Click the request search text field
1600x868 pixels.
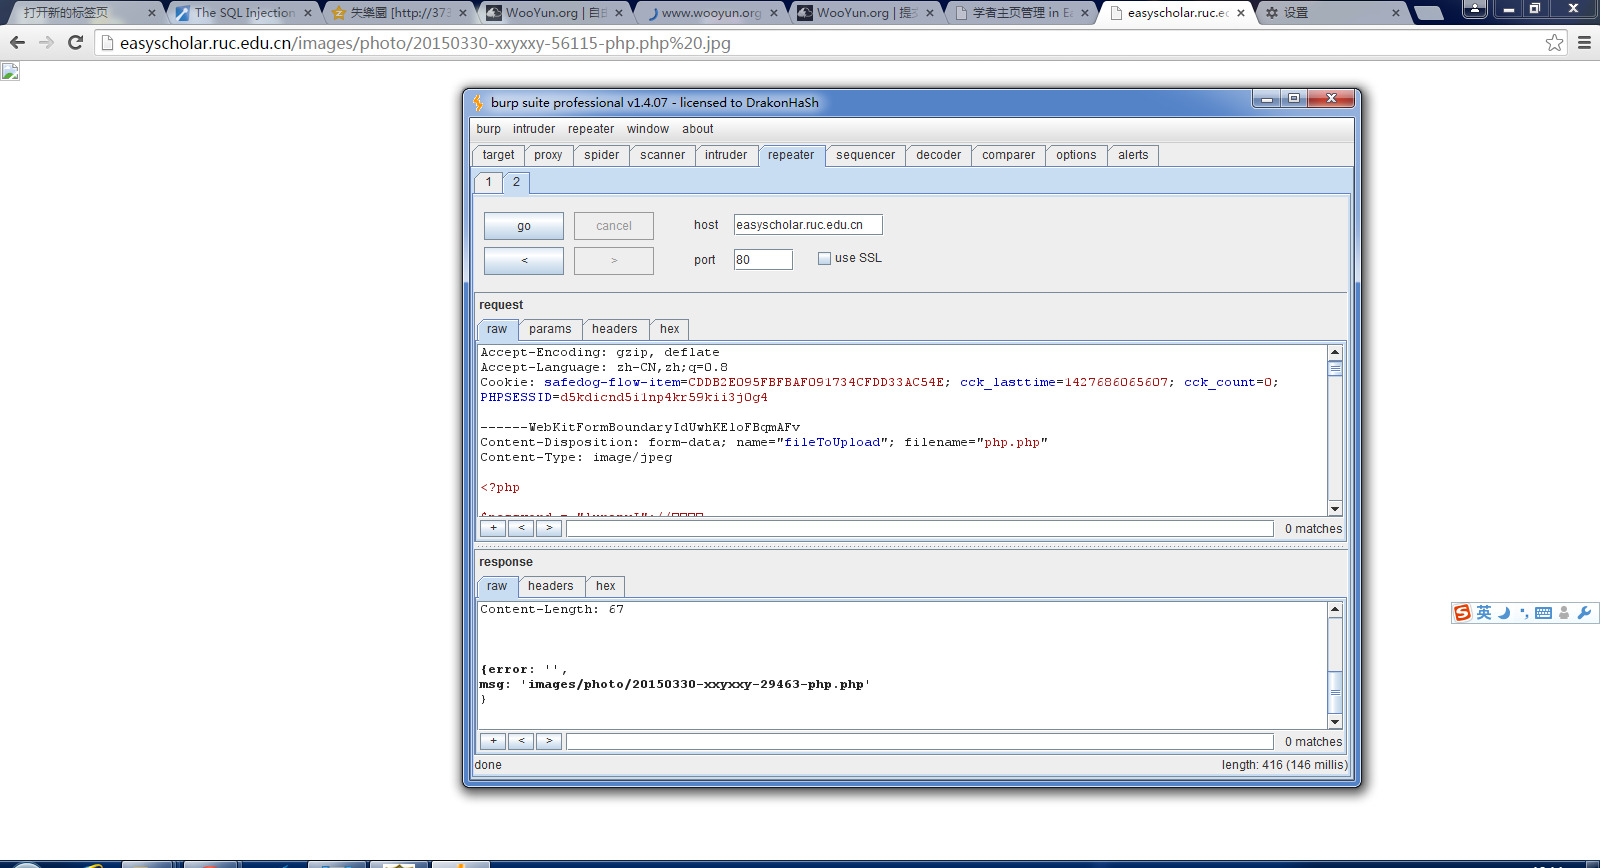920,528
